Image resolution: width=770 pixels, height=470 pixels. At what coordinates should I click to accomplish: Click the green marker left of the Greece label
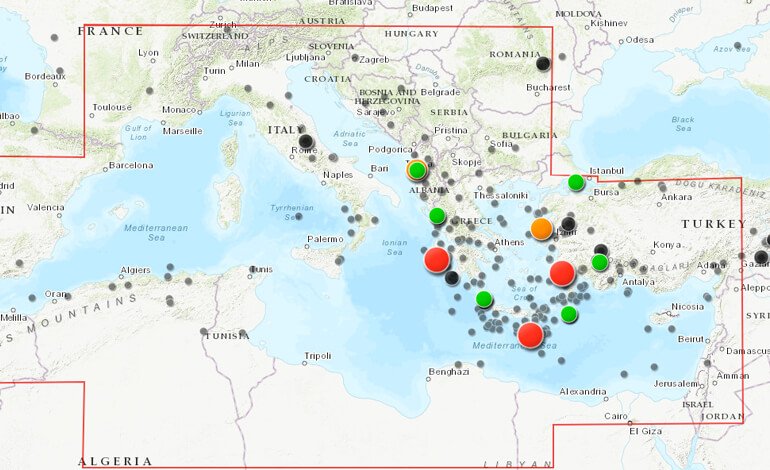point(437,216)
